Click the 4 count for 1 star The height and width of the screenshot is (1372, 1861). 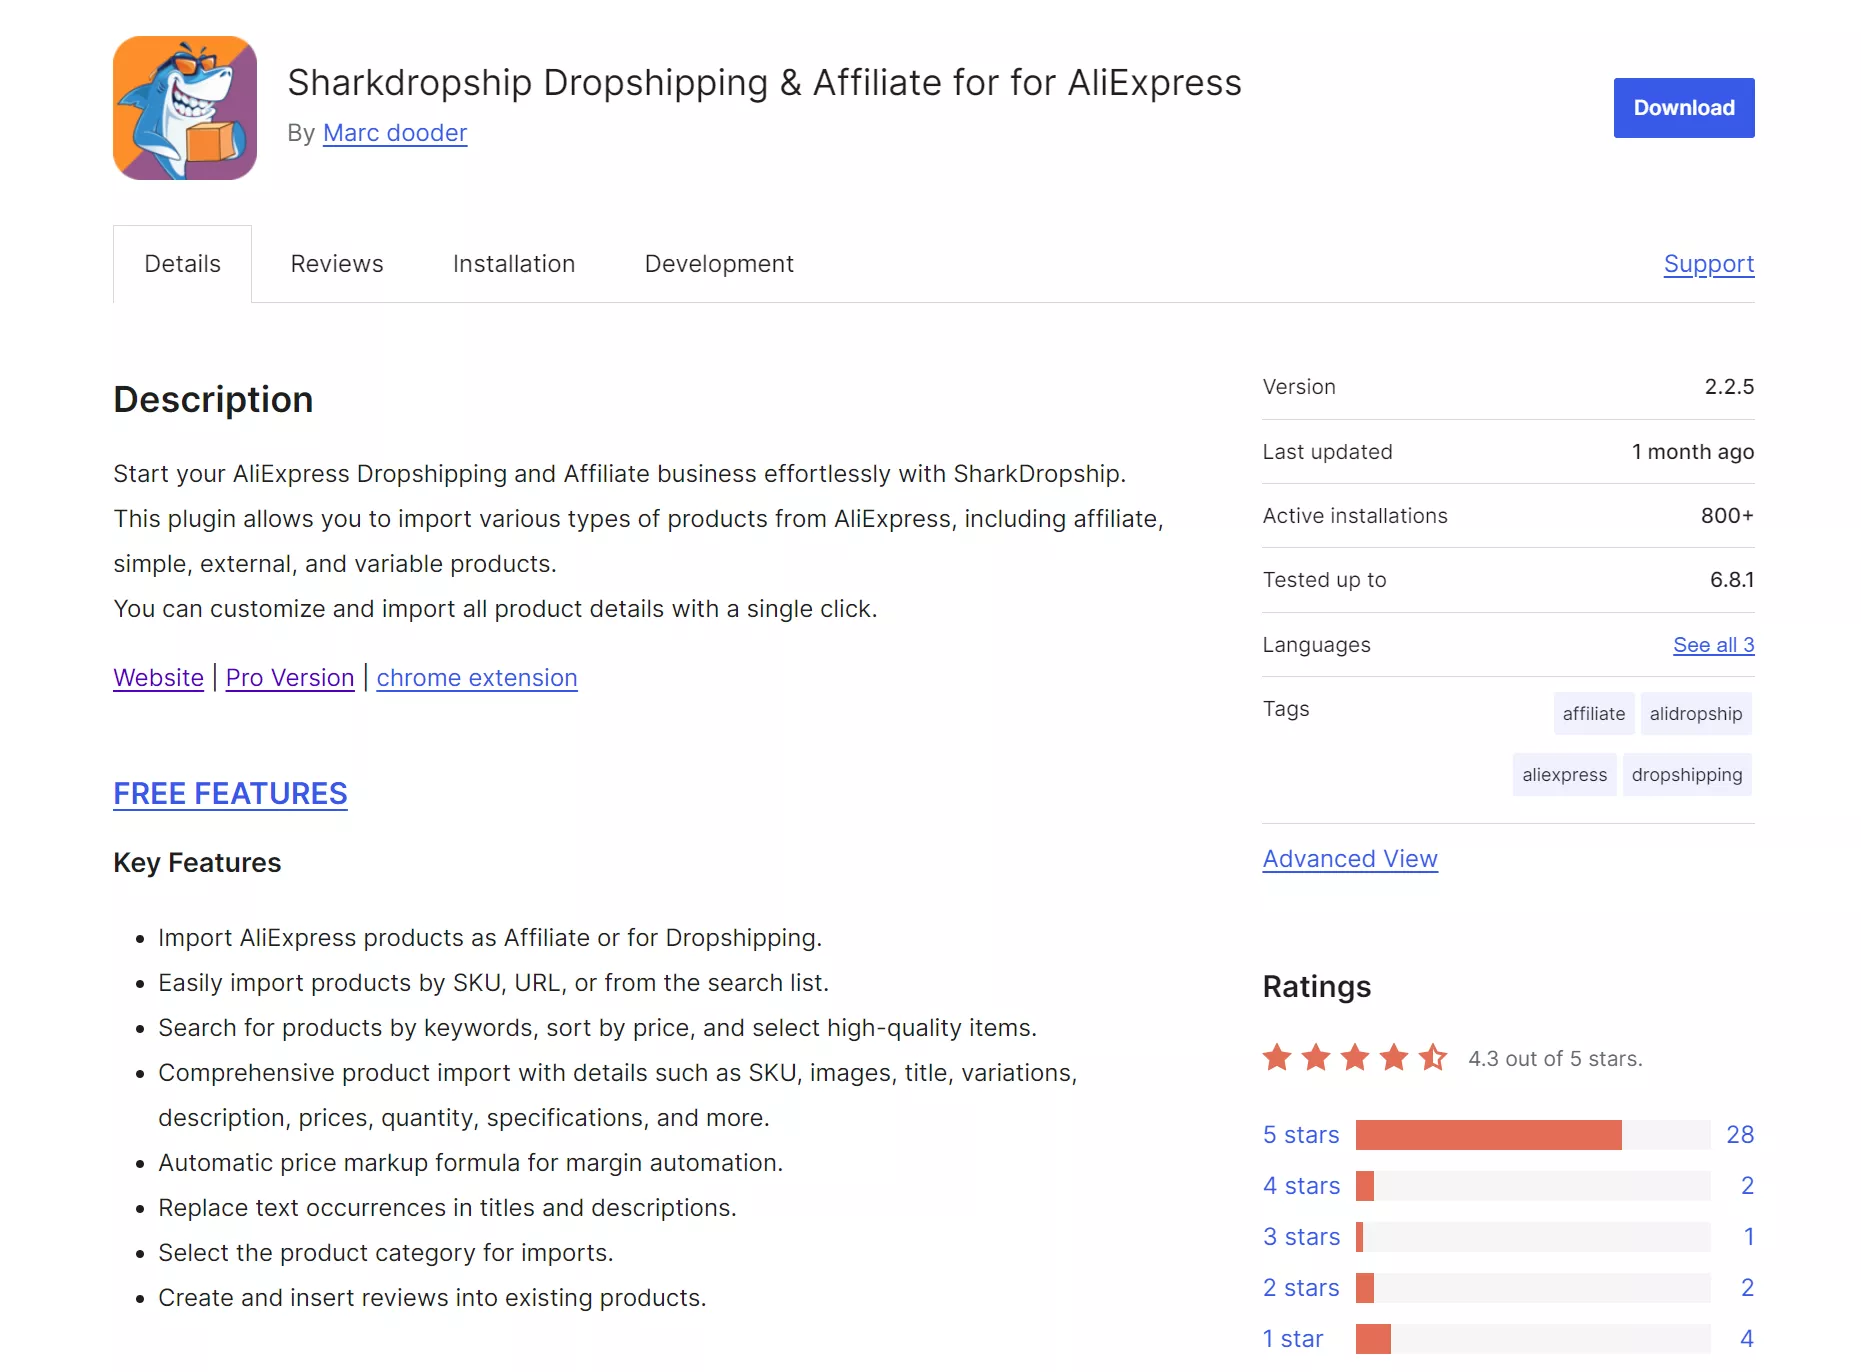point(1747,1339)
